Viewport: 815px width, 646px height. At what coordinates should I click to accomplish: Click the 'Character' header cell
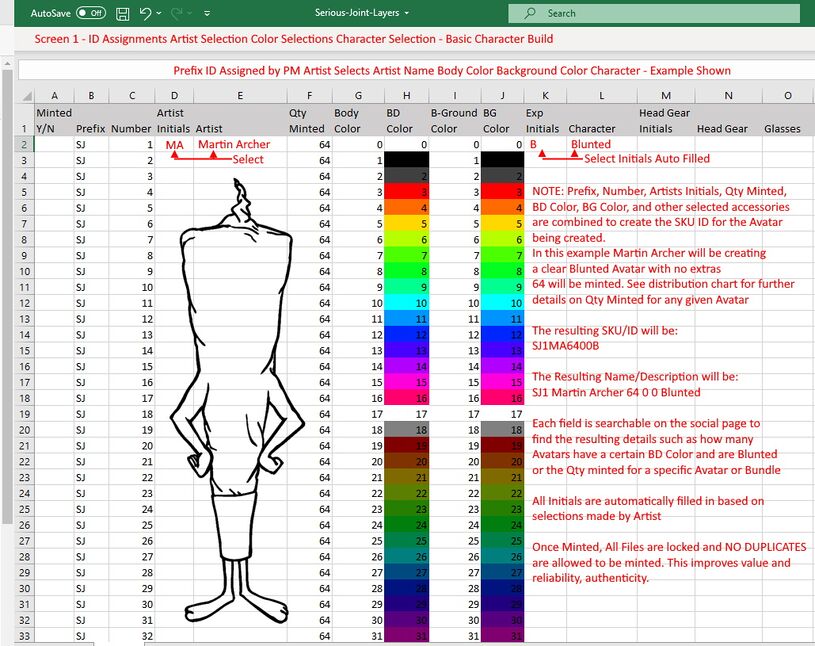[x=601, y=120]
